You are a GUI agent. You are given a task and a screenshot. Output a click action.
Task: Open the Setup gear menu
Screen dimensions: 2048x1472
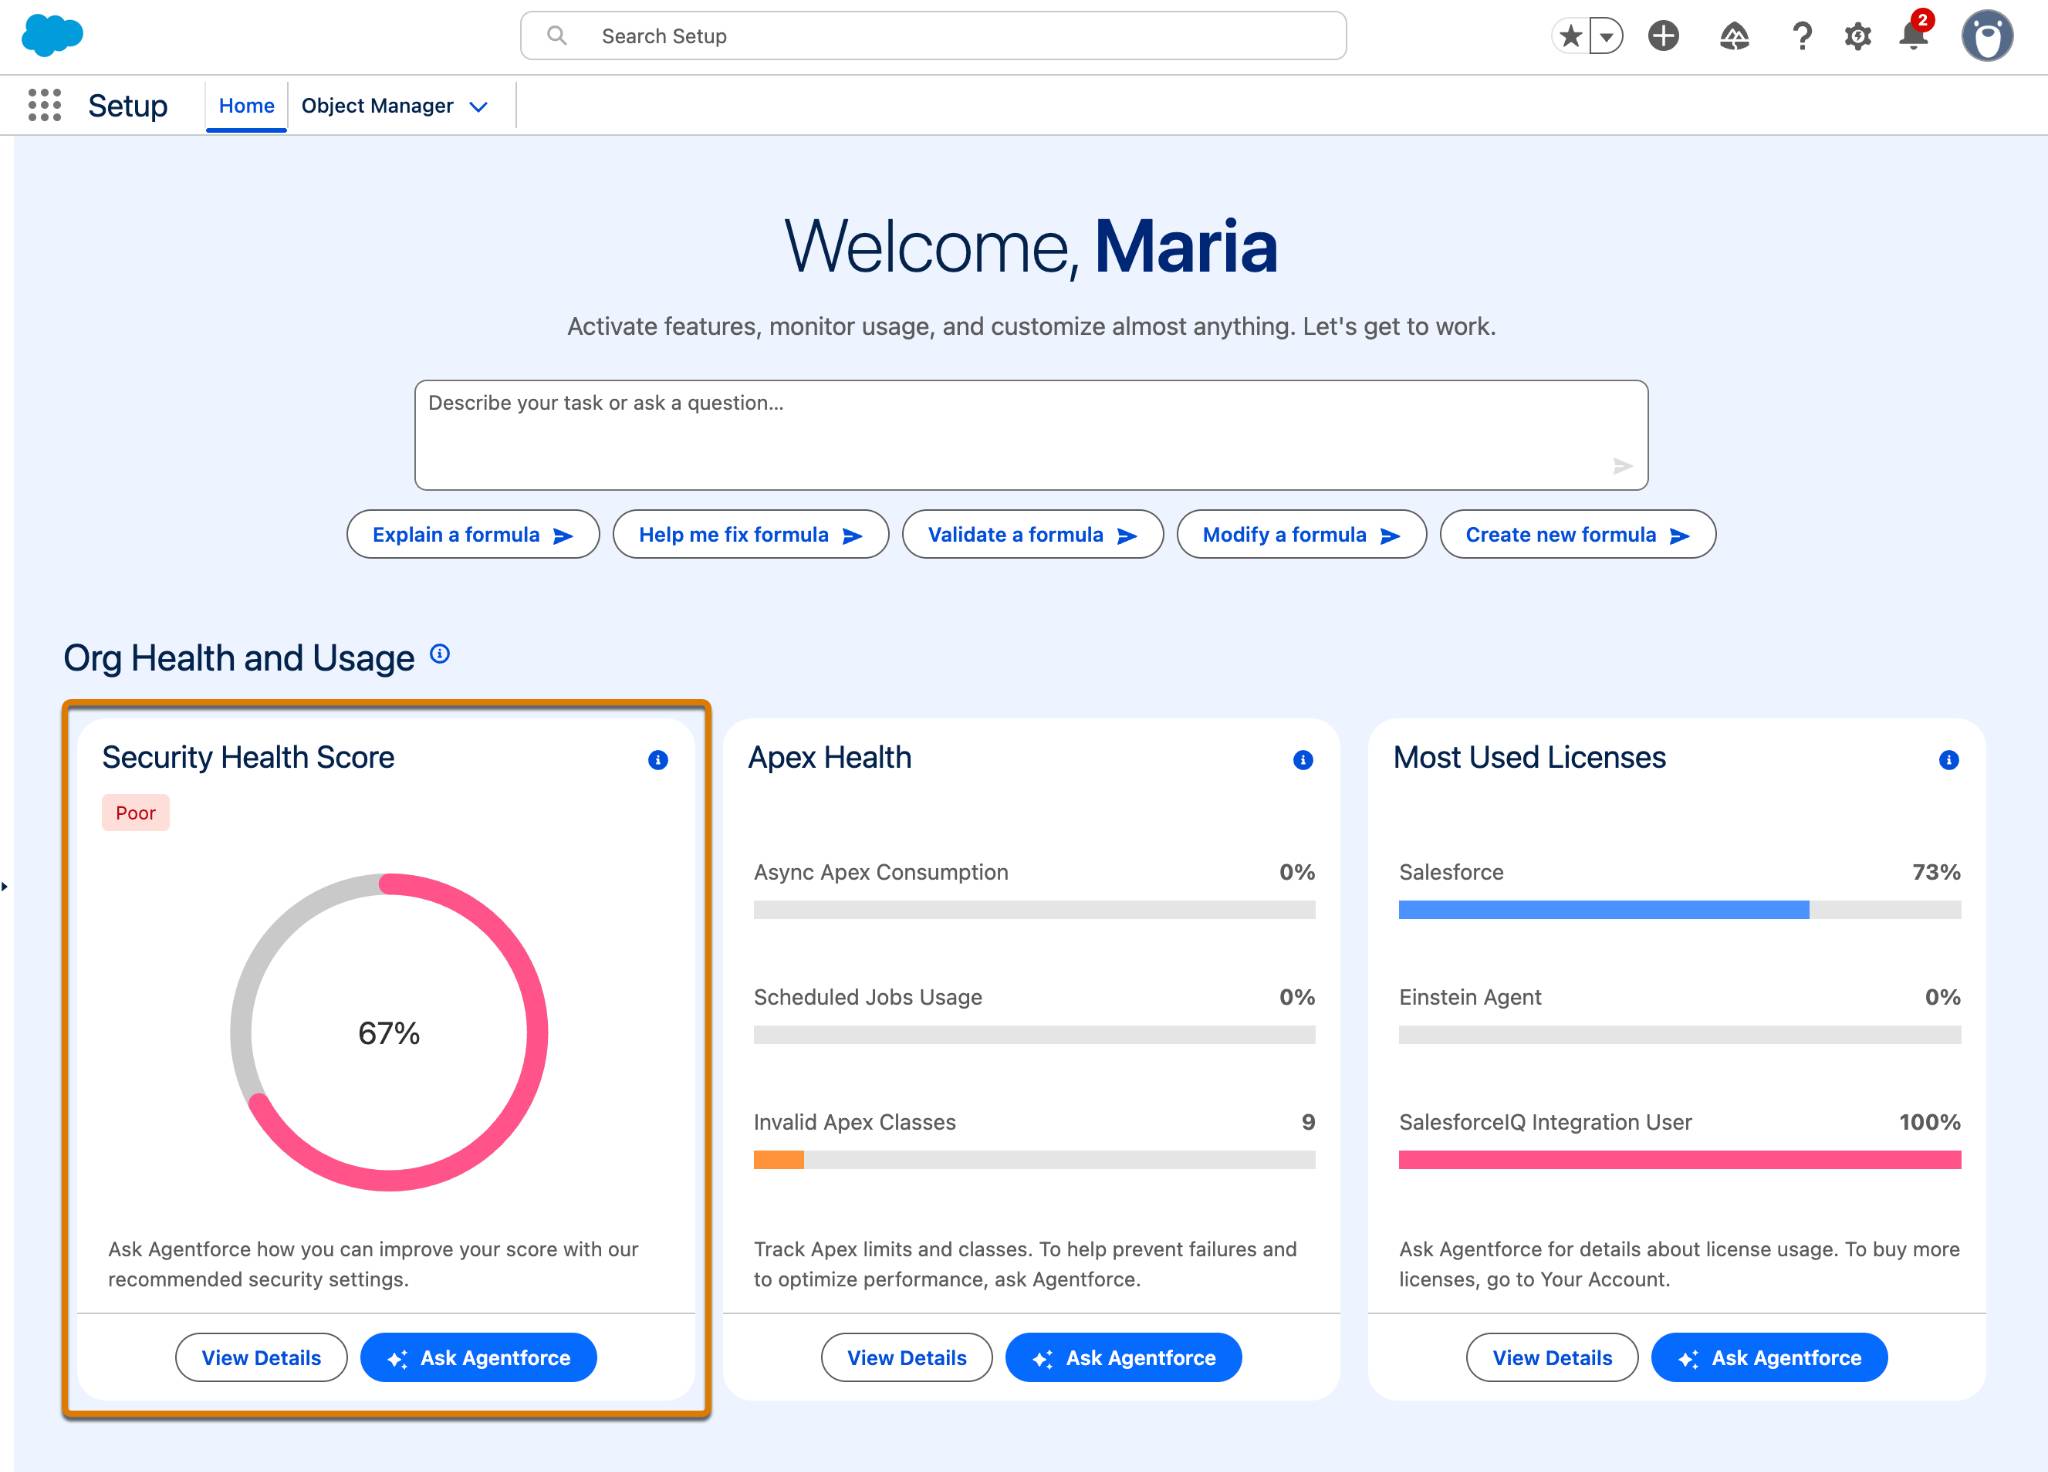1858,37
